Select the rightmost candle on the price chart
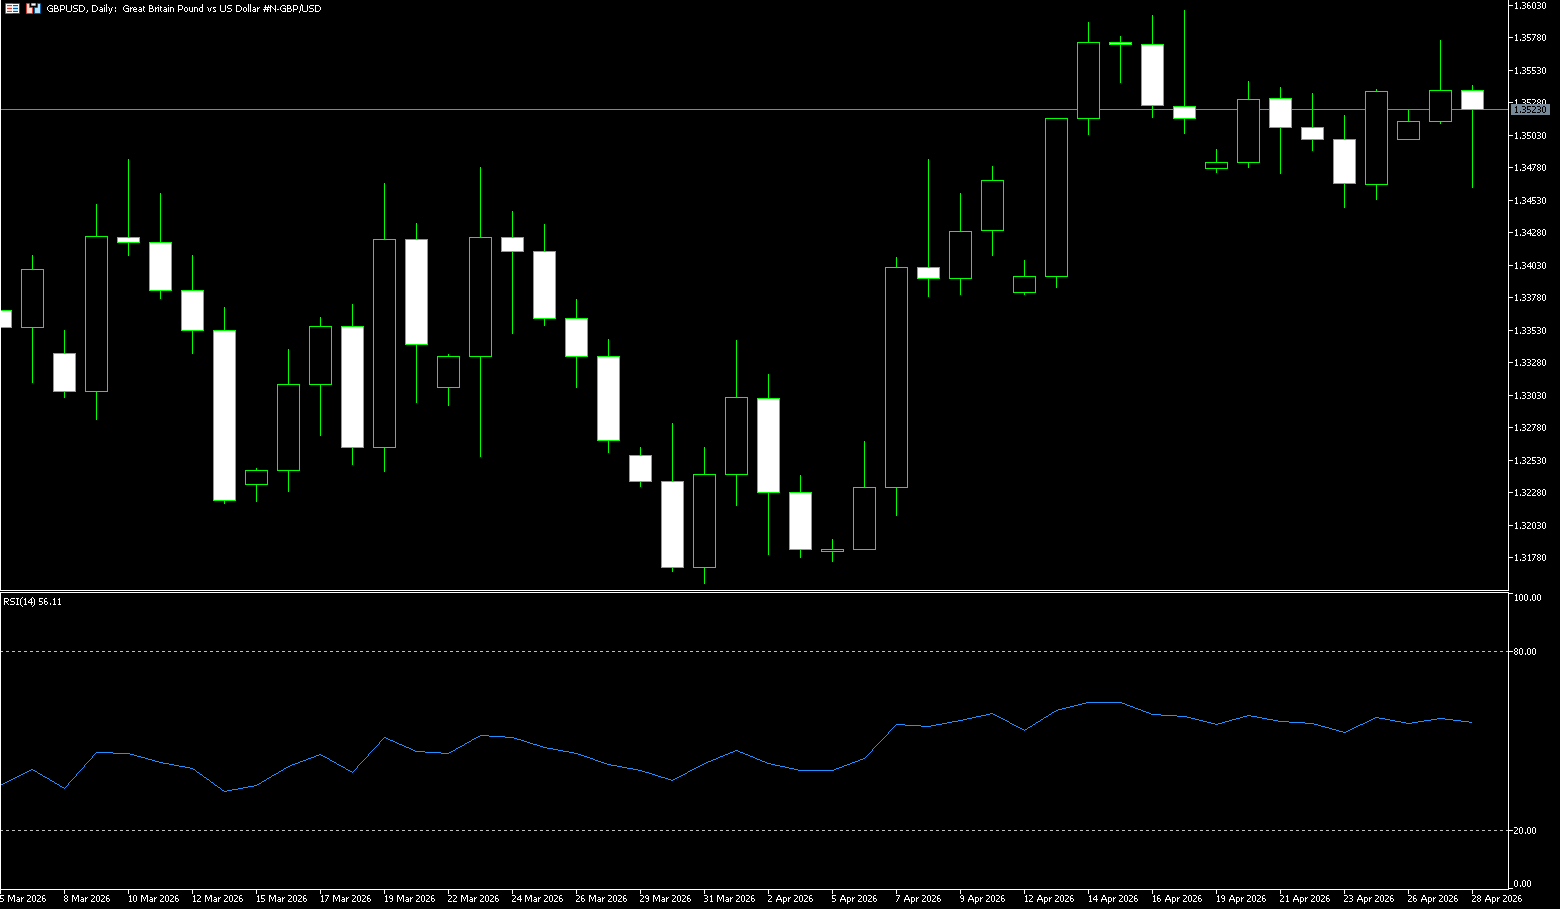This screenshot has width=1560, height=909. click(1472, 99)
